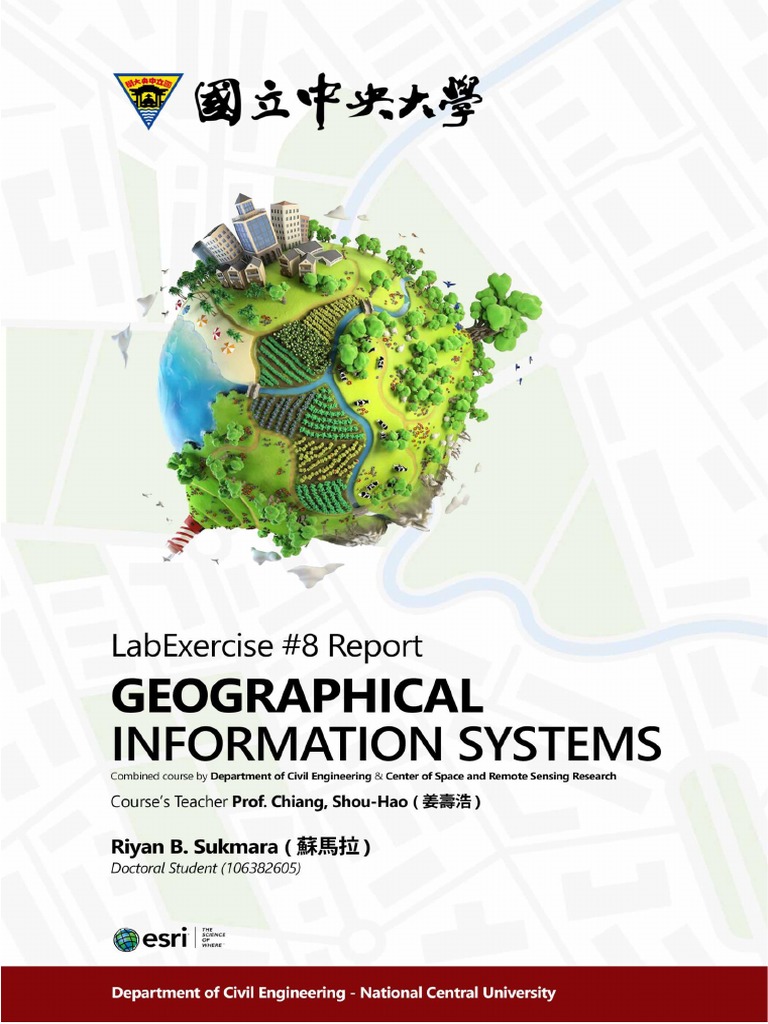768x1024 pixels.
Task: Click the heading 'GEOGRAPHICAL'
Action: coord(297,696)
